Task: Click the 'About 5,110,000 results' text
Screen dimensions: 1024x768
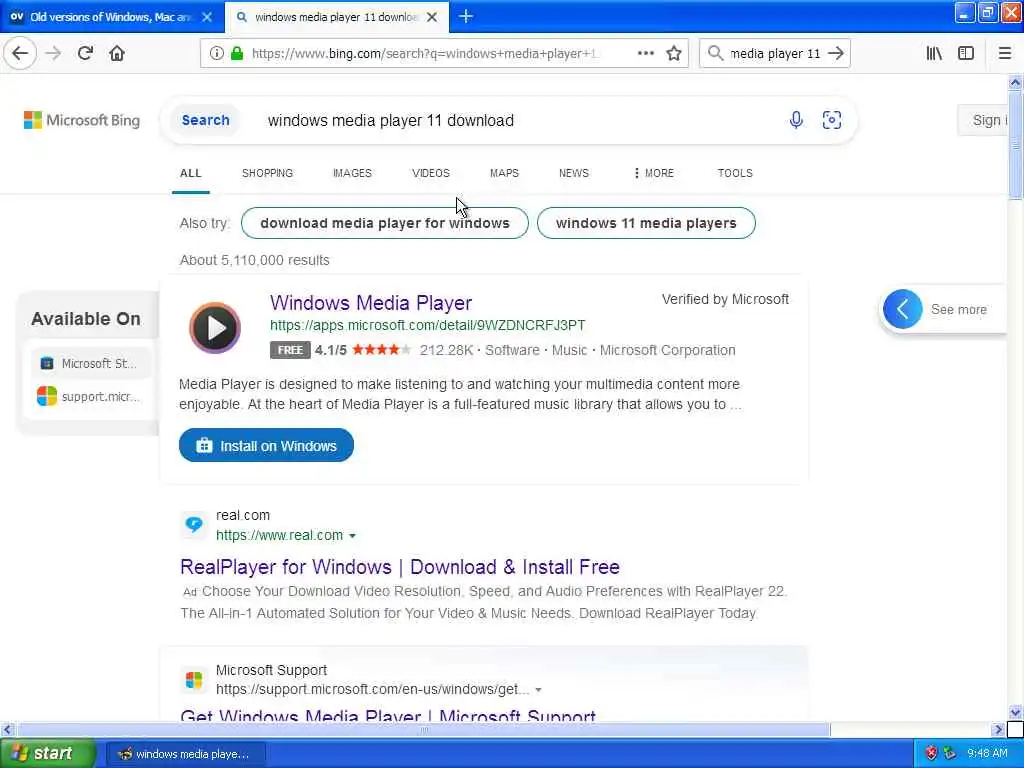Action: [x=255, y=260]
